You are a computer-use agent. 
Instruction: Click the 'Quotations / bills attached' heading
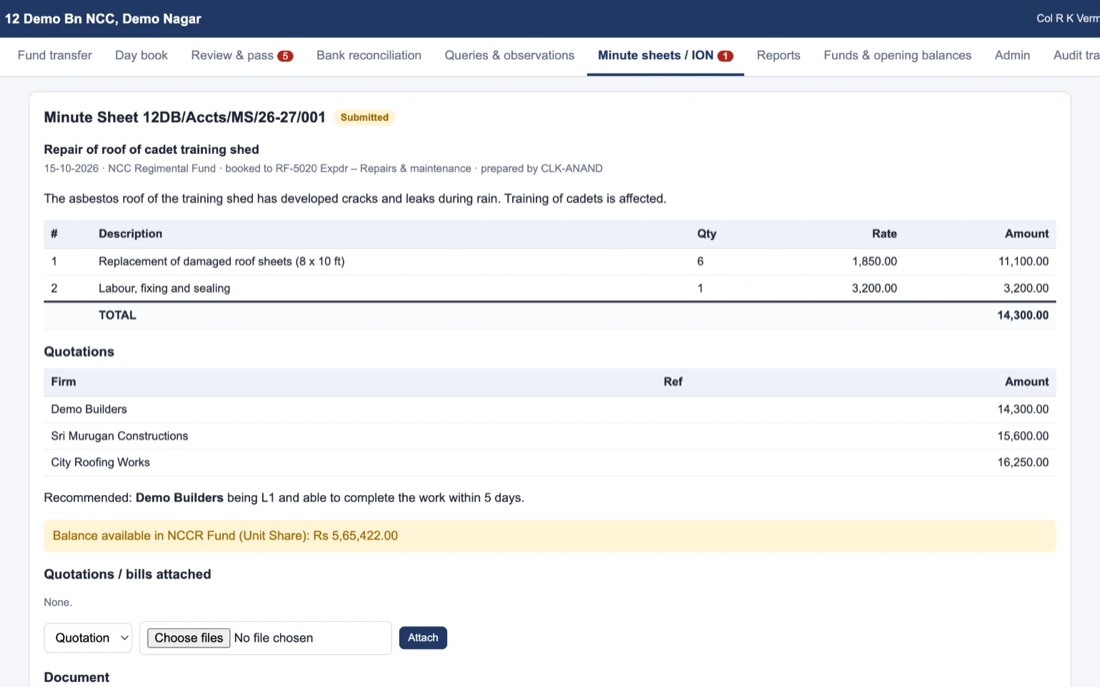tap(127, 574)
